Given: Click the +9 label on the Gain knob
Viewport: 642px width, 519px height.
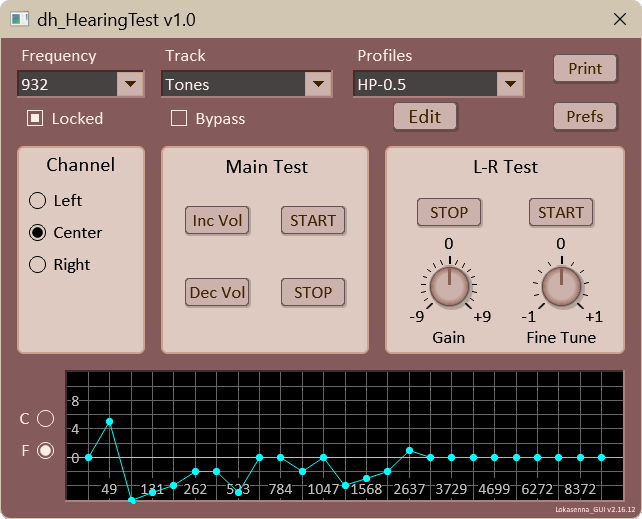Looking at the screenshot, I should tap(482, 317).
